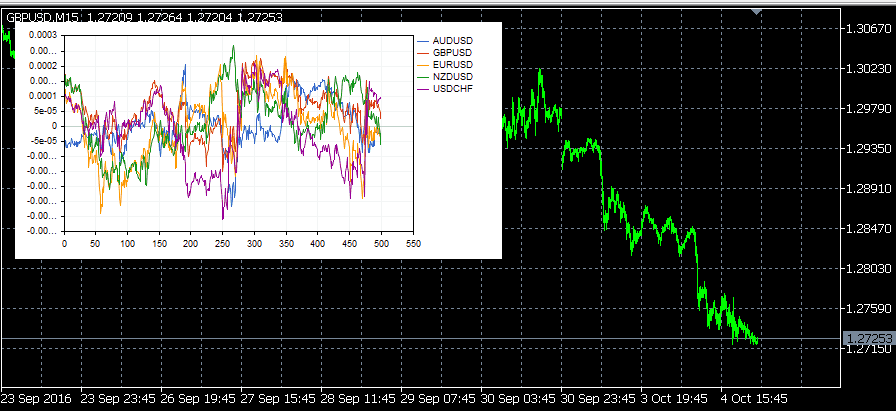
Task: Click the 350 x-axis label on inset graph
Action: point(286,244)
